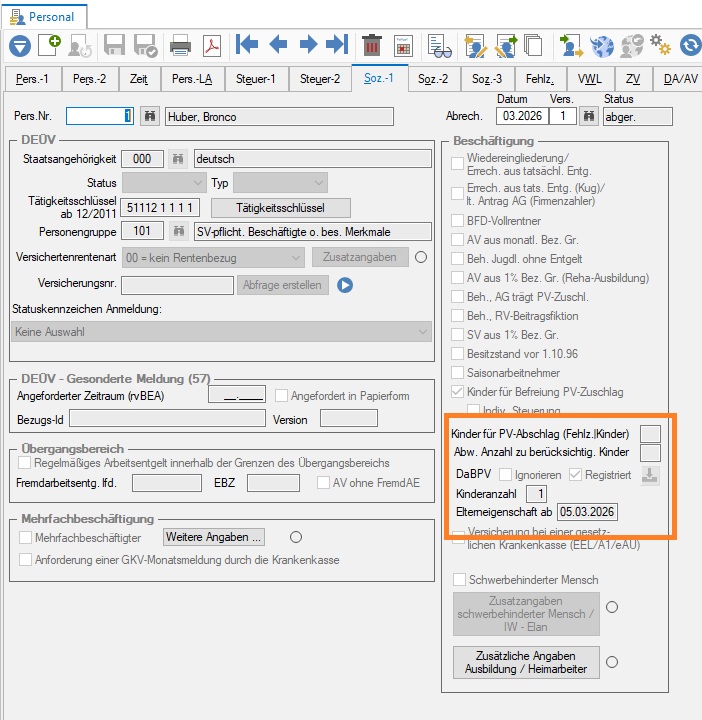The width and height of the screenshot is (702, 720).
Task: Click the save diskette icon
Action: [114, 45]
